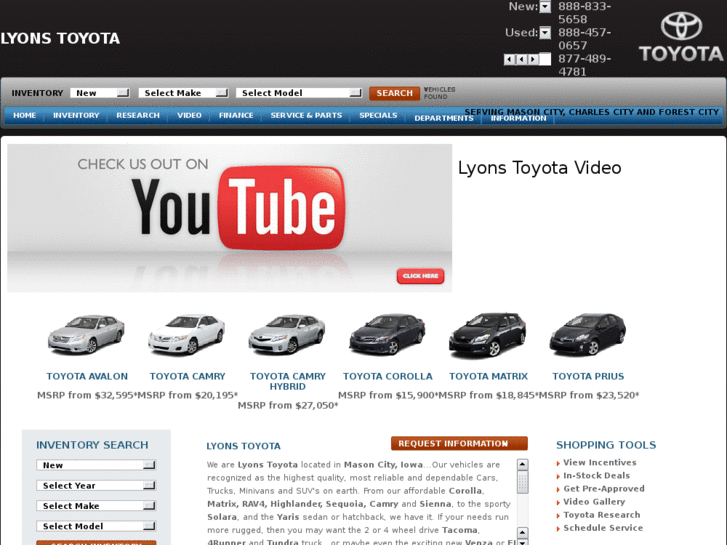This screenshot has width=727, height=545.
Task: Click the TOYOTA AVALON link
Action: coord(87,376)
